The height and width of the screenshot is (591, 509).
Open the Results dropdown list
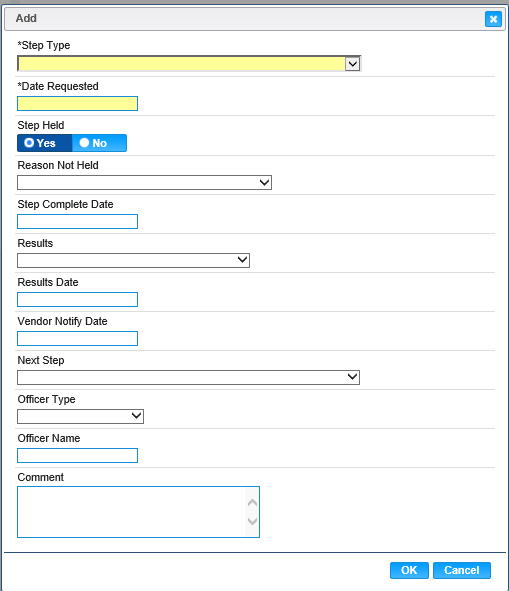coord(133,260)
